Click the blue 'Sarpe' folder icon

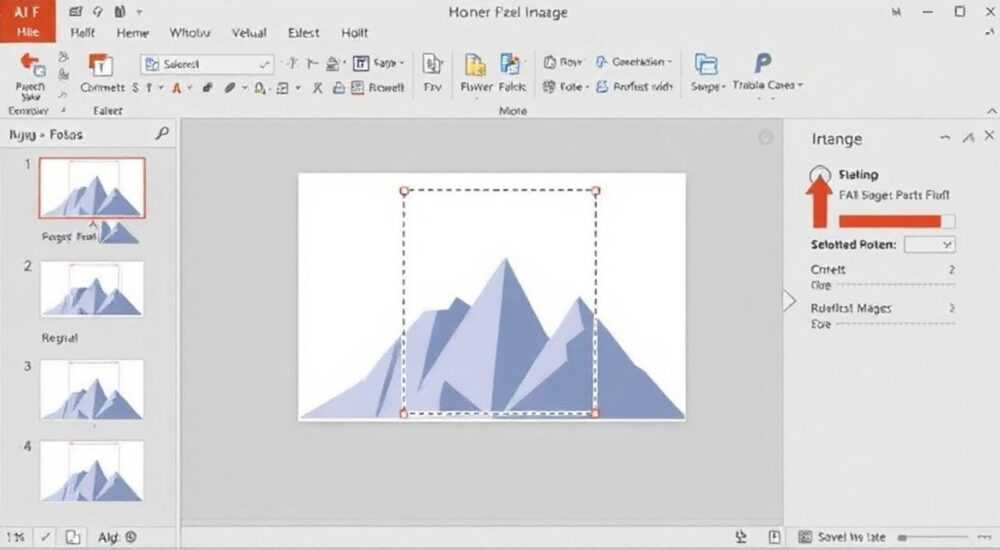pyautogui.click(x=706, y=64)
